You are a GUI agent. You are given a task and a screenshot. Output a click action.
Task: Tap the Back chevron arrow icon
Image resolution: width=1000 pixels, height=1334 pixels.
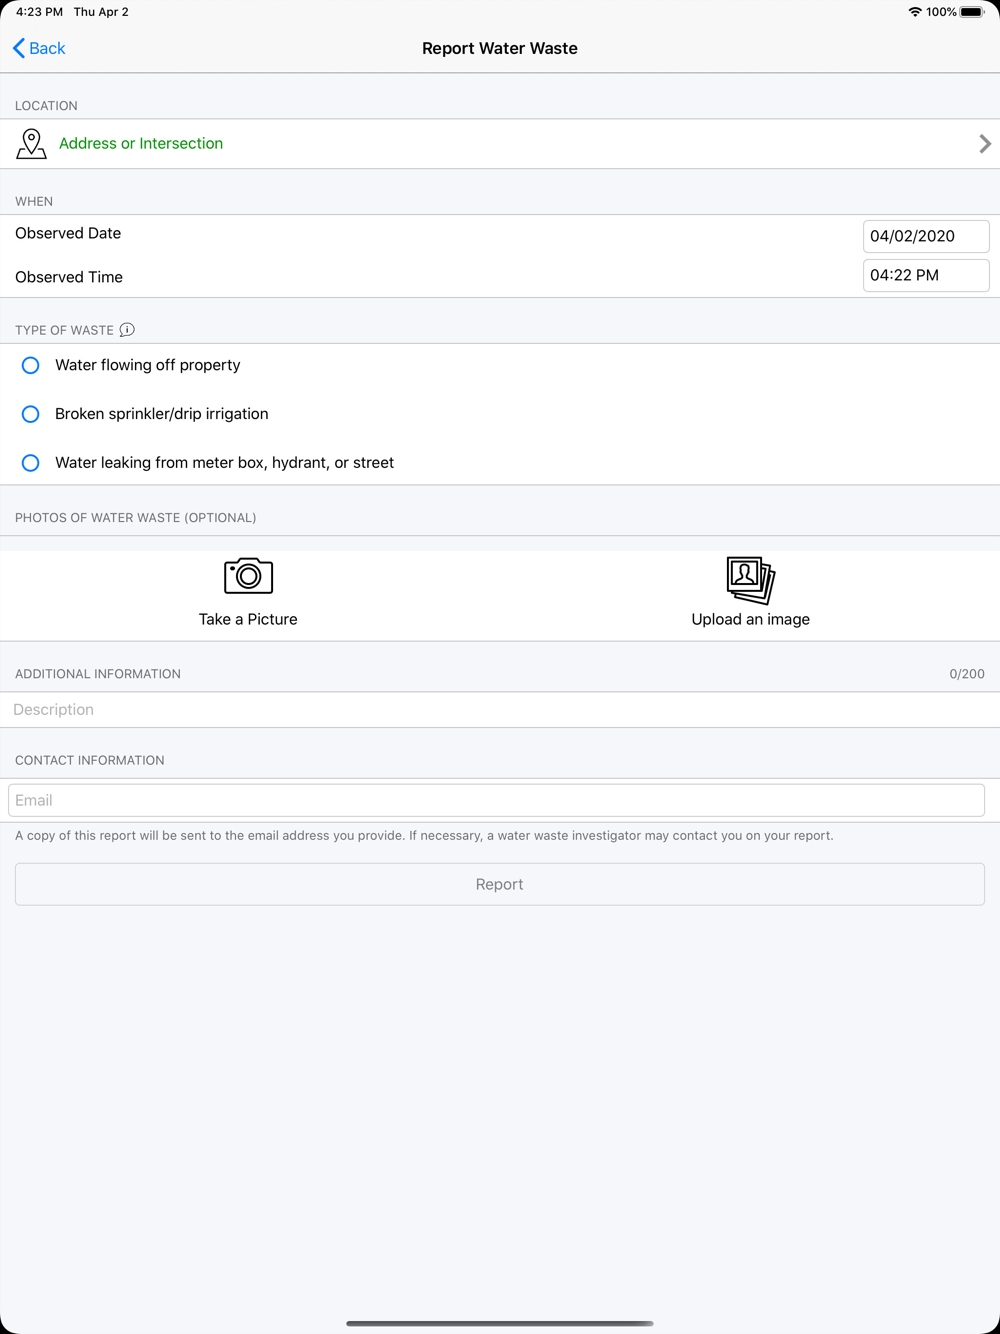click(x=19, y=48)
